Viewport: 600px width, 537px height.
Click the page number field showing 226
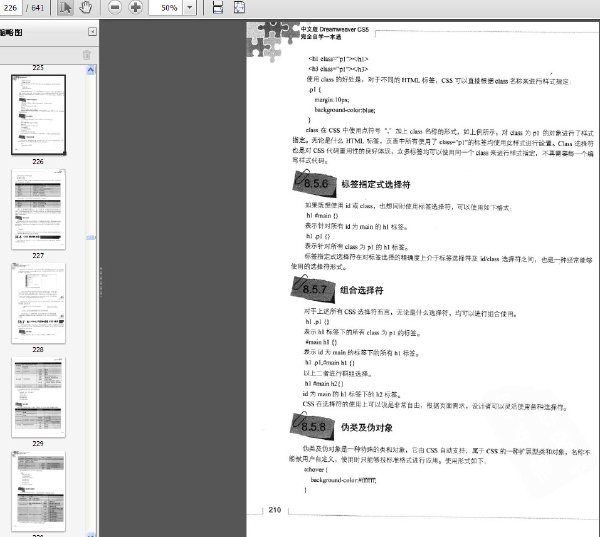pyautogui.click(x=10, y=8)
